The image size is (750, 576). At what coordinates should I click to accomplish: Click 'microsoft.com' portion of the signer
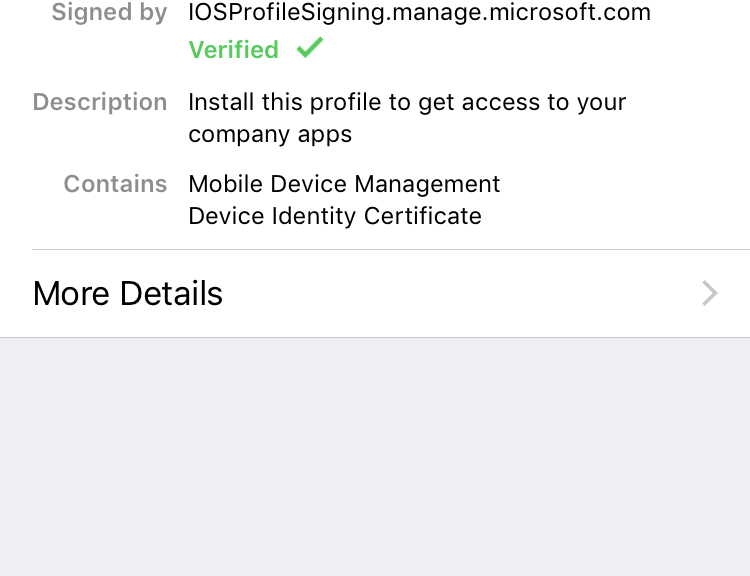coord(570,12)
